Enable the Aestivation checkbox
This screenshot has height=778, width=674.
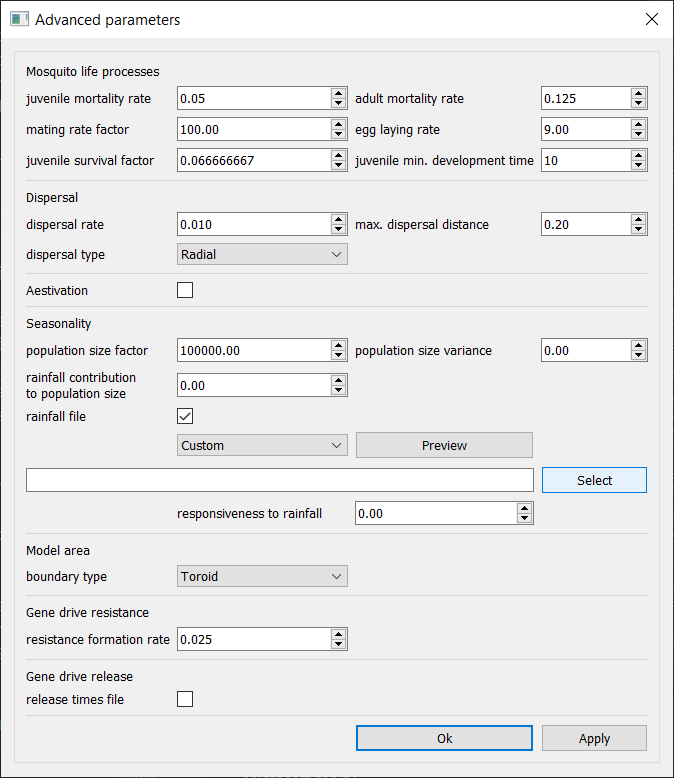185,291
